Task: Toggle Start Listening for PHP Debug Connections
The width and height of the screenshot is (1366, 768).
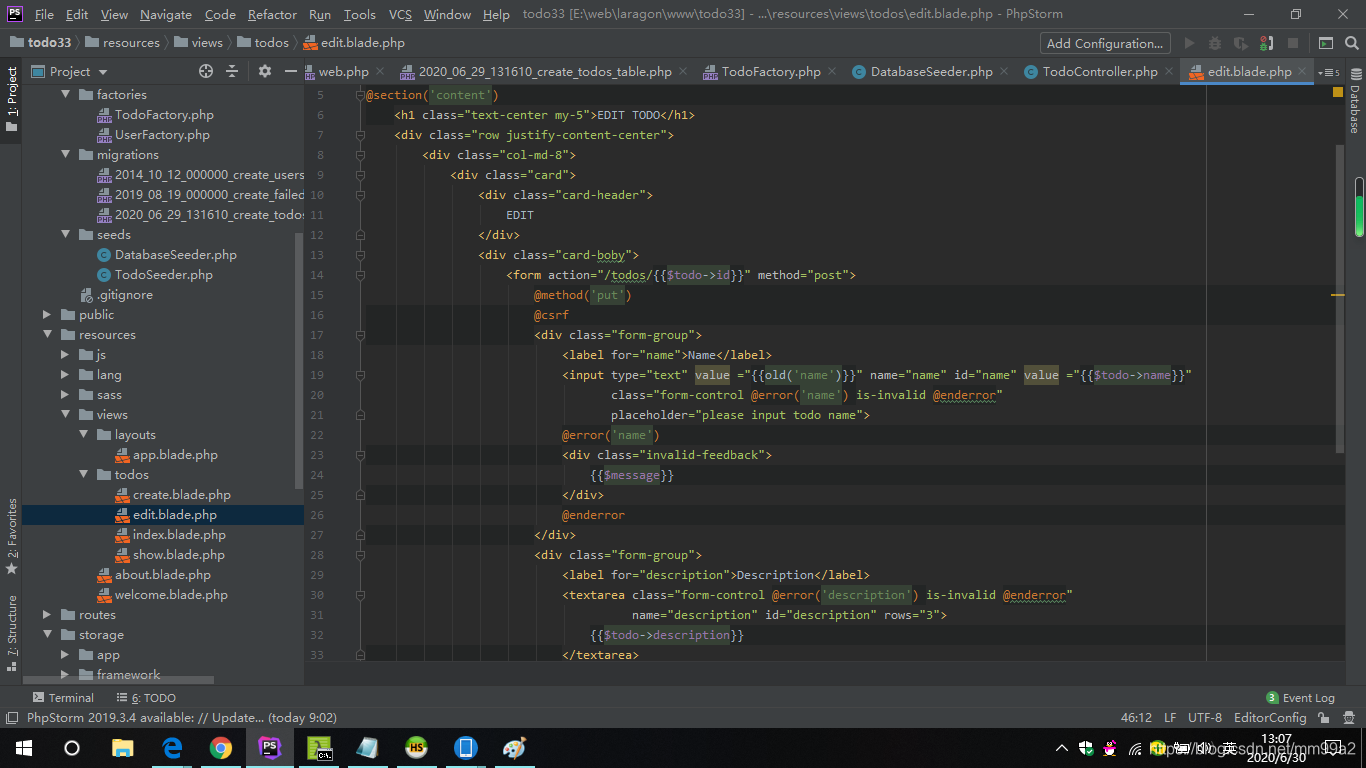Action: click(x=1267, y=43)
